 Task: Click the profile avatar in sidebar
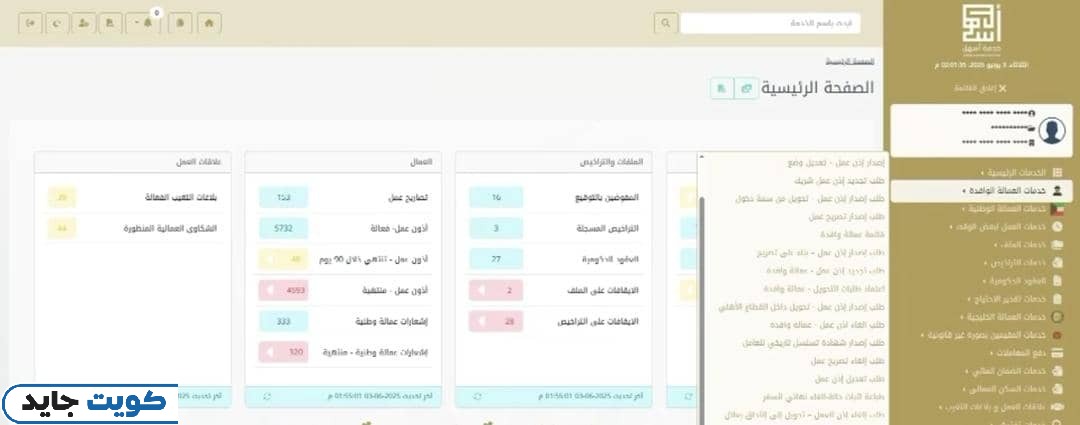click(x=1052, y=131)
